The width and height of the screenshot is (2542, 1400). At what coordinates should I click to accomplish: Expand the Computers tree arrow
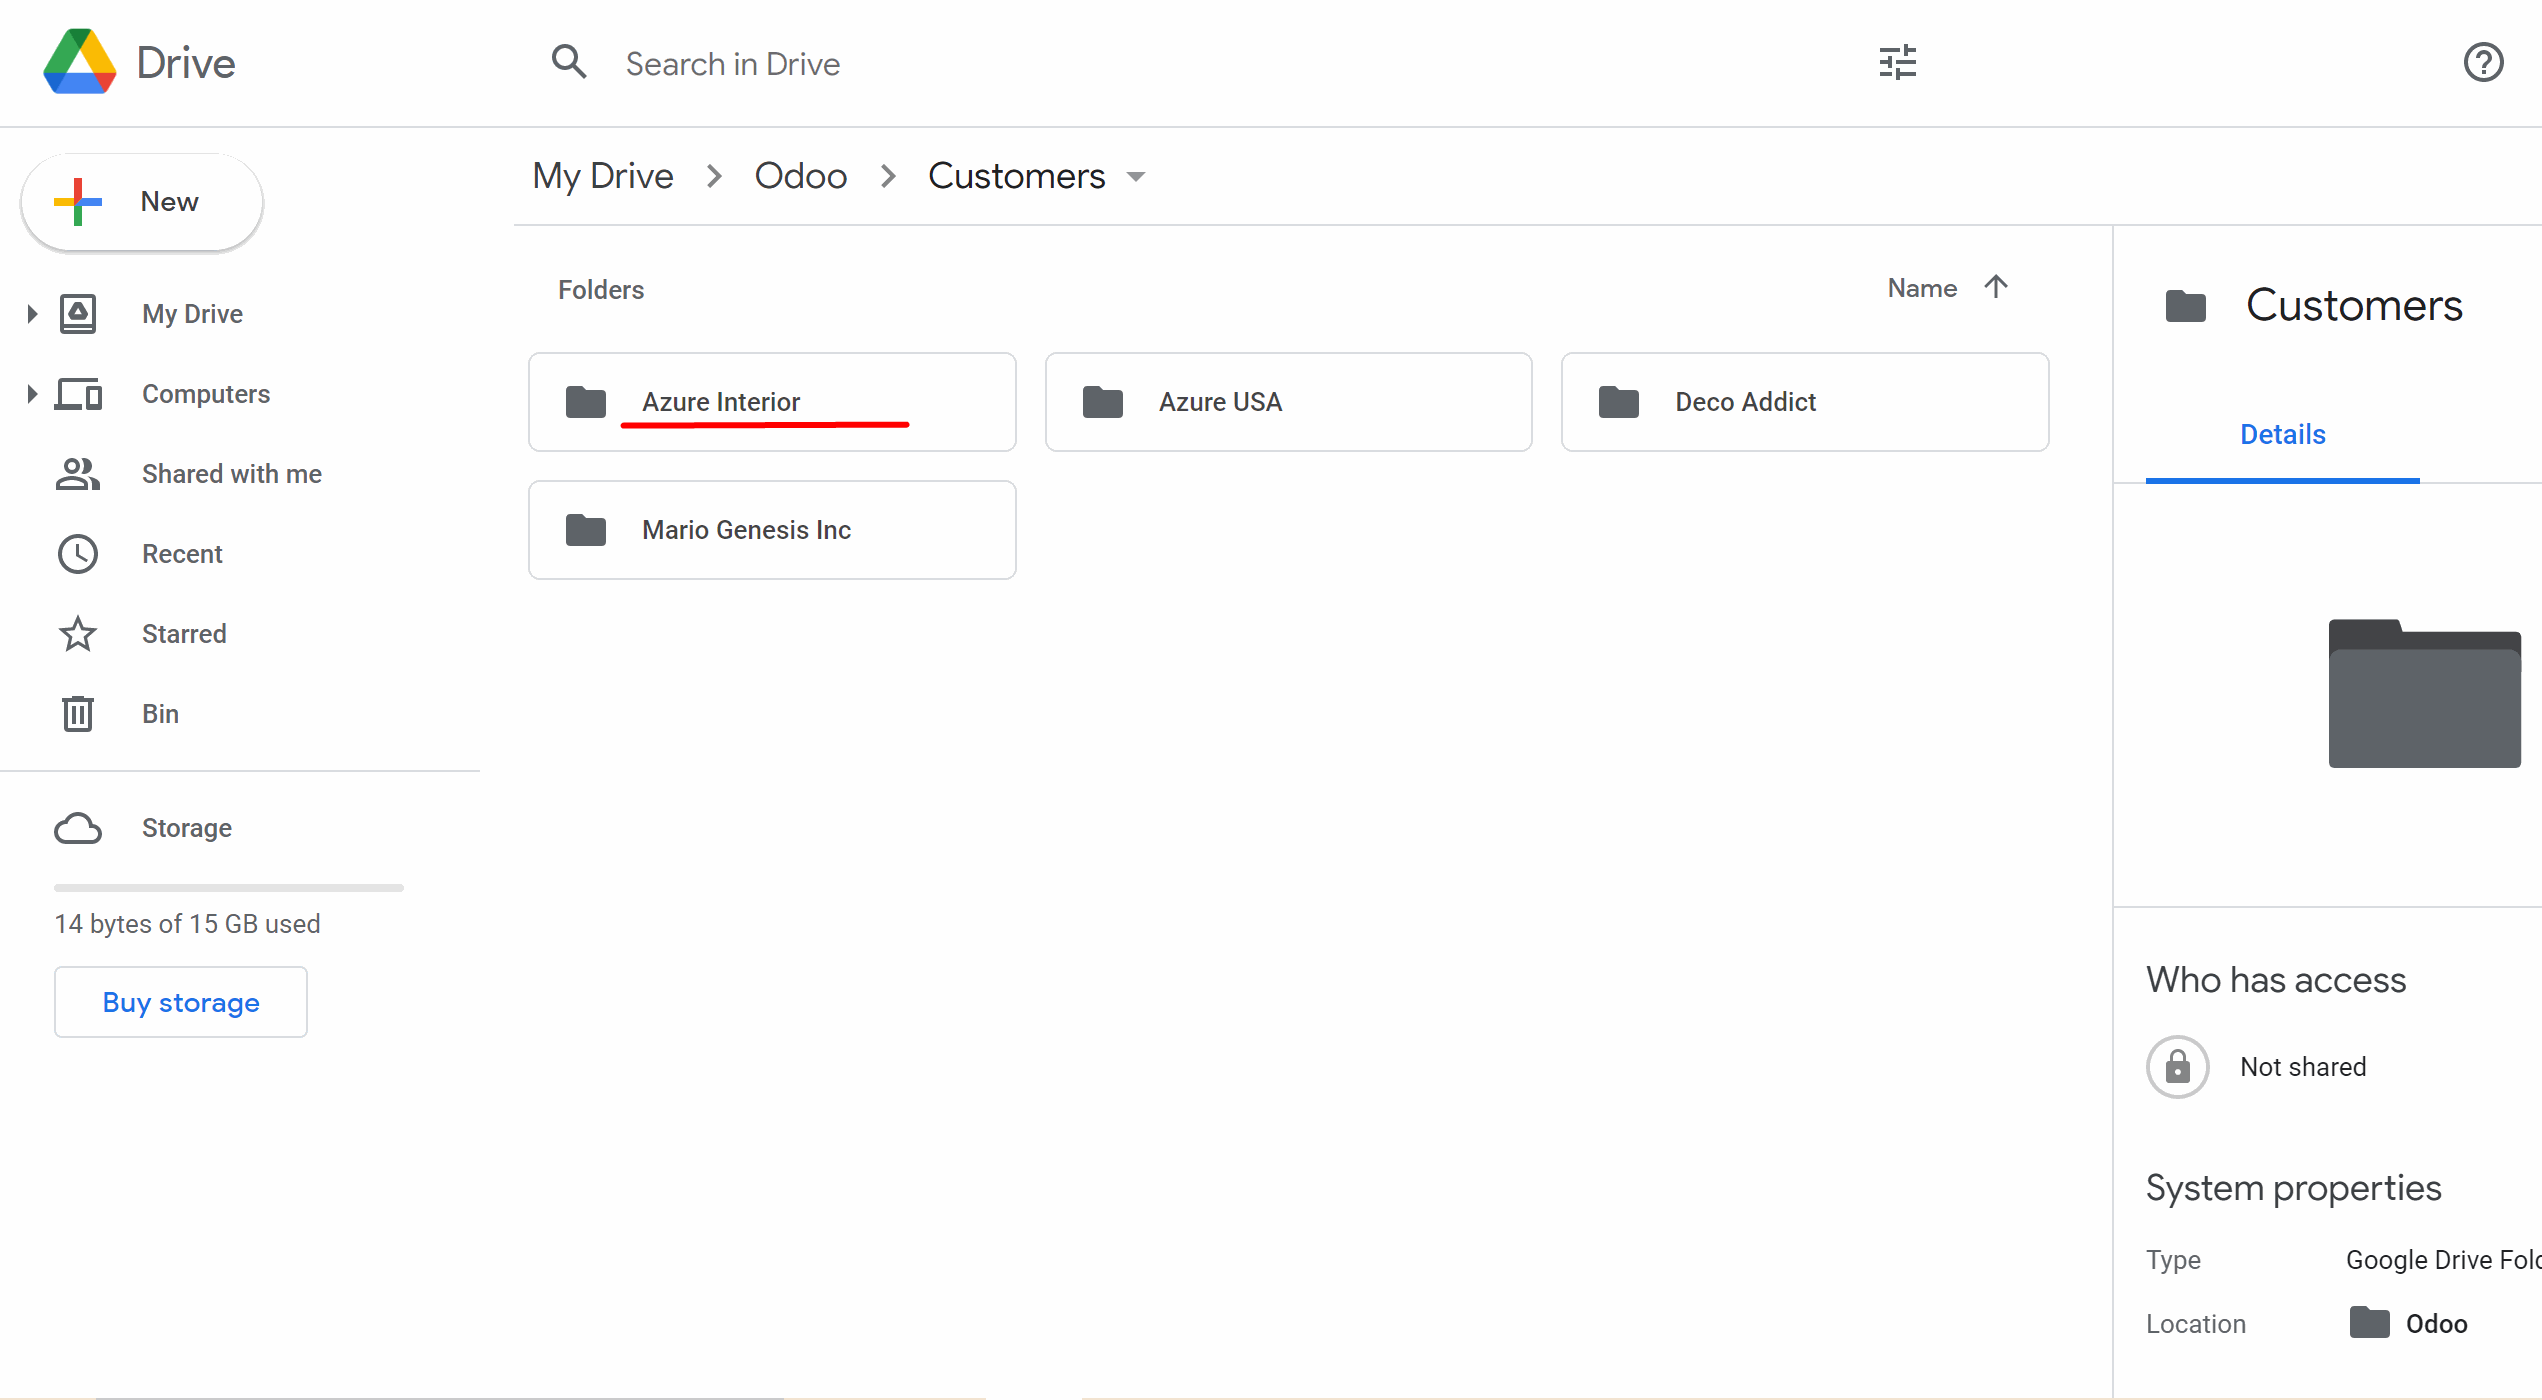32,394
